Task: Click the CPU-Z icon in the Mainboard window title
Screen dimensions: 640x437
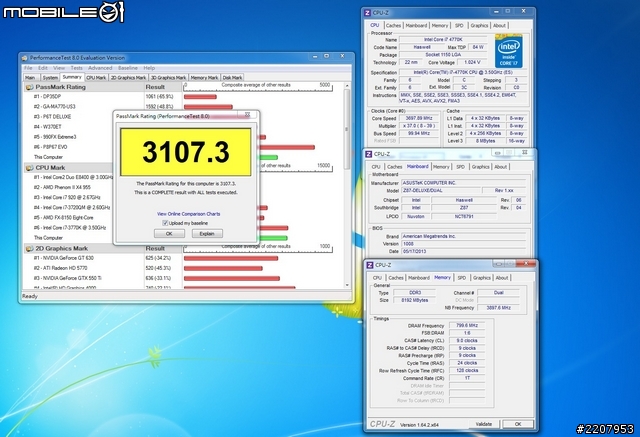Action: click(369, 154)
